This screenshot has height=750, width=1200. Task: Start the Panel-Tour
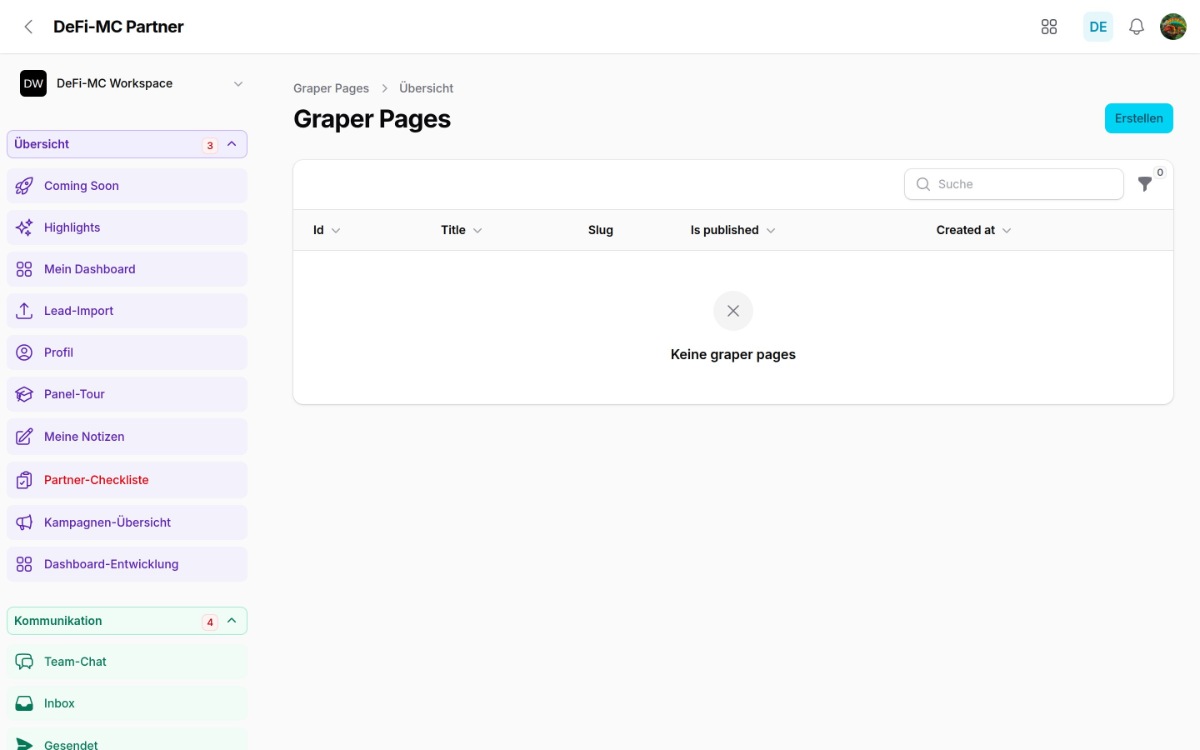127,394
